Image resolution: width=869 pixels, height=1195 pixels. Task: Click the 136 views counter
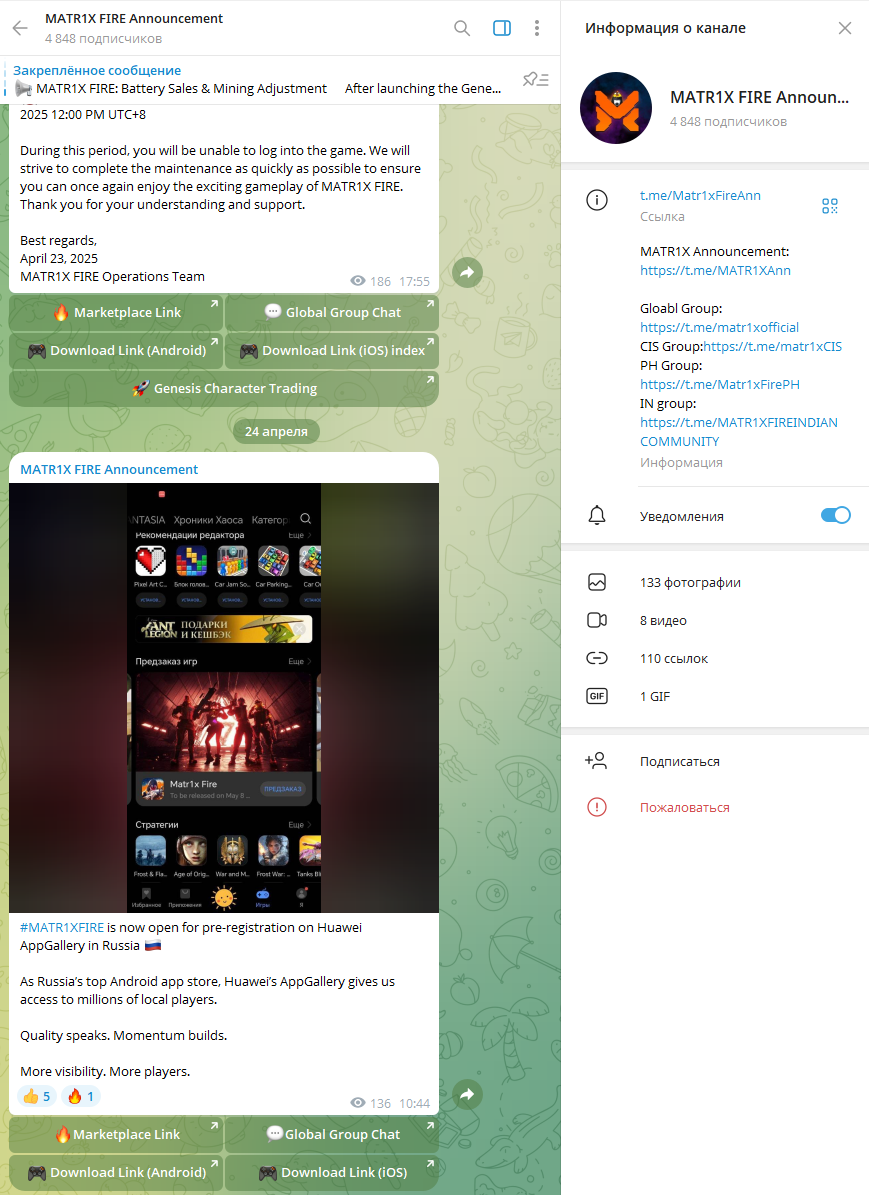(370, 1103)
